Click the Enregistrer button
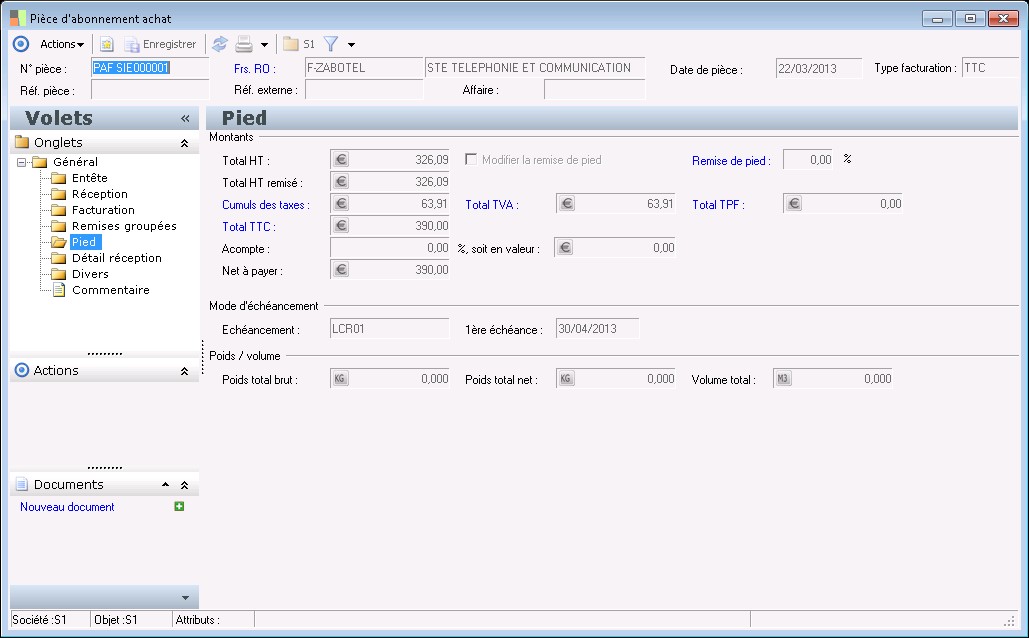This screenshot has height=638, width=1029. (x=160, y=44)
